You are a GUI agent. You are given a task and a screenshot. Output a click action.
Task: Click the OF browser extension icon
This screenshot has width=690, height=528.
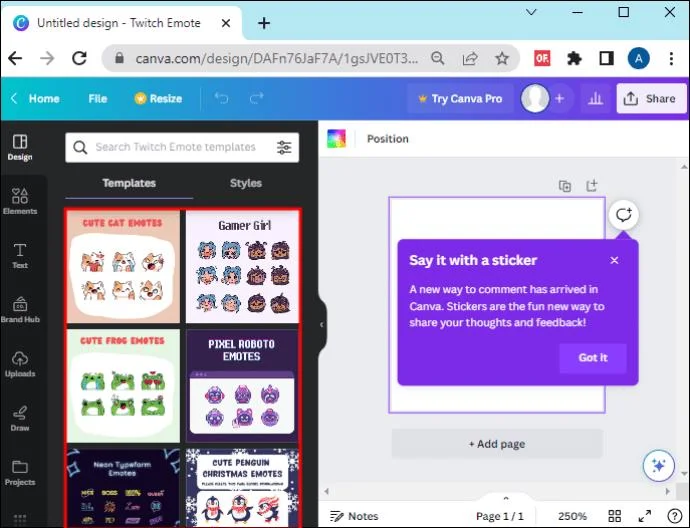[542, 58]
